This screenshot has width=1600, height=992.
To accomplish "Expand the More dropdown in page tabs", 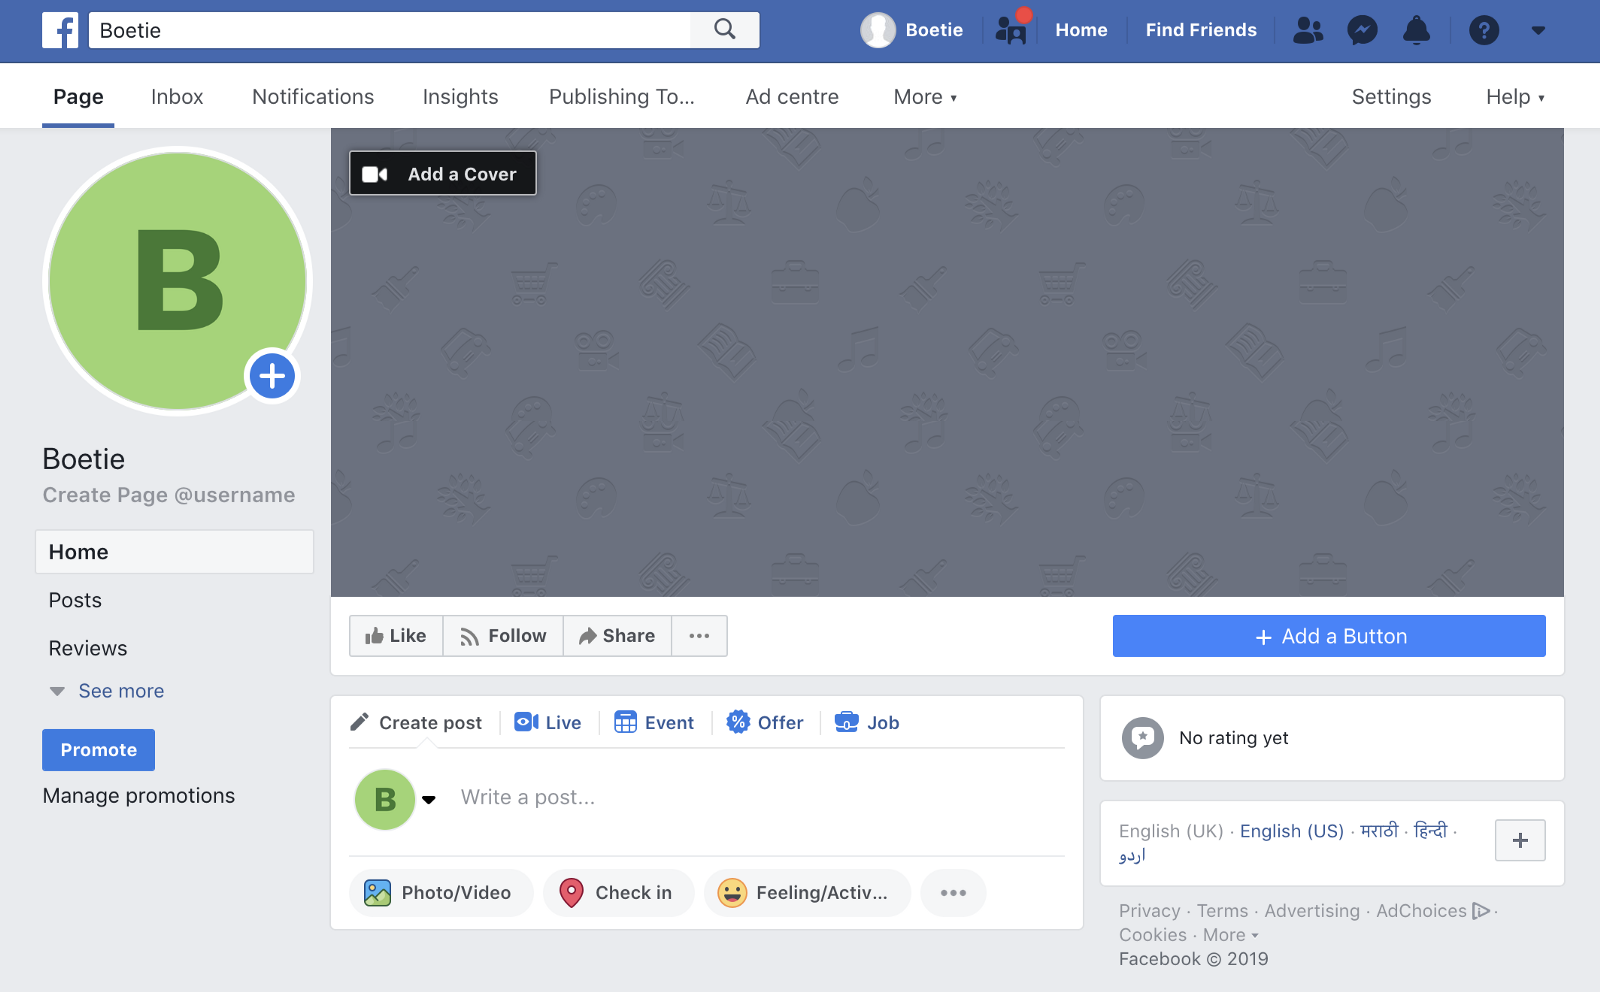I will [925, 97].
